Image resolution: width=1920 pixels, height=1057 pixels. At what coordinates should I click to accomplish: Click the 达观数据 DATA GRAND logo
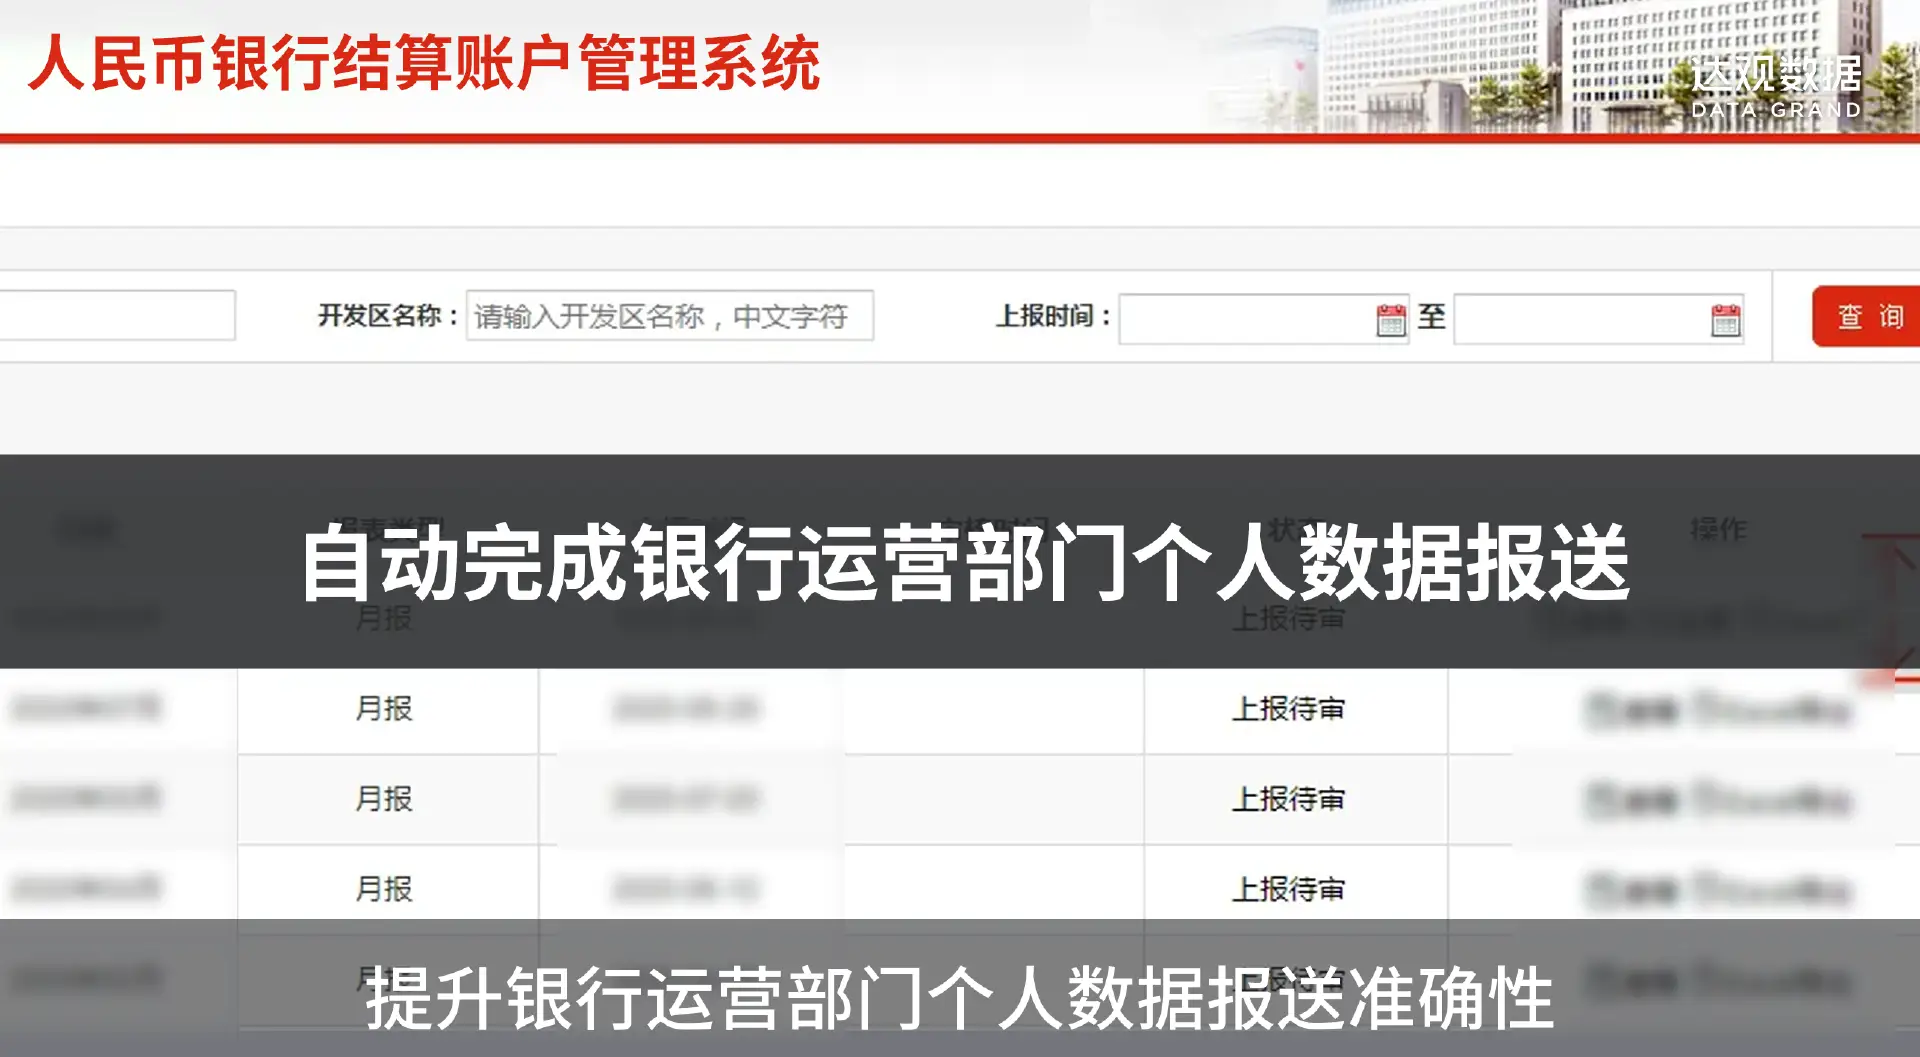tap(1776, 86)
